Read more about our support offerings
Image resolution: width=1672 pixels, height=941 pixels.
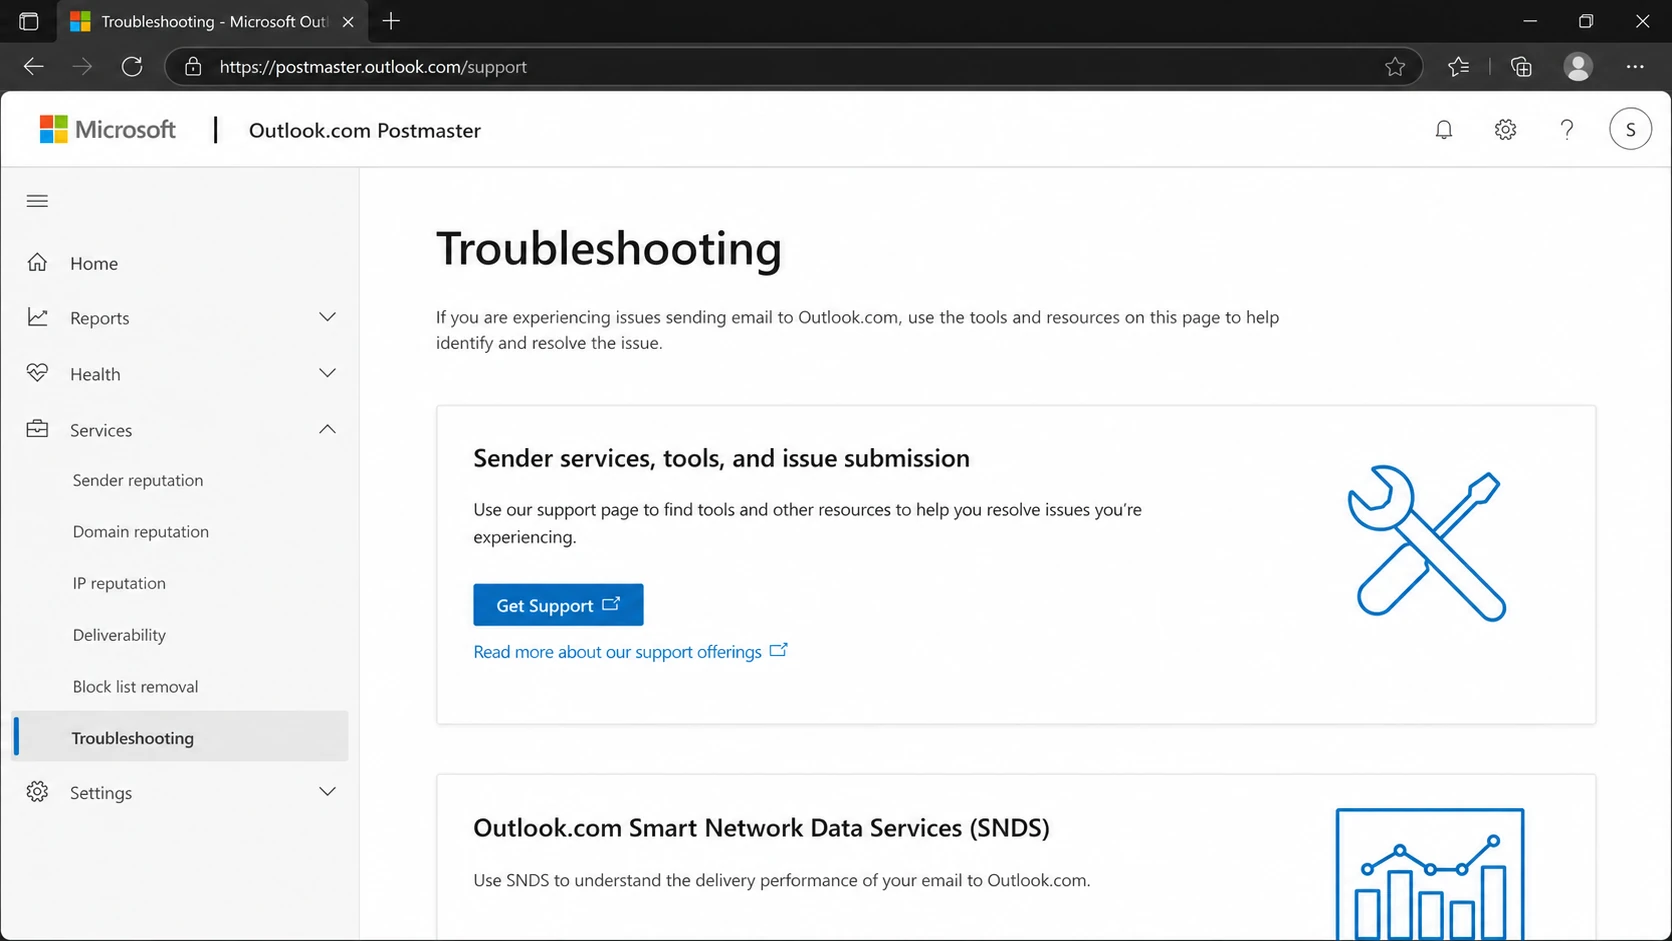[630, 652]
